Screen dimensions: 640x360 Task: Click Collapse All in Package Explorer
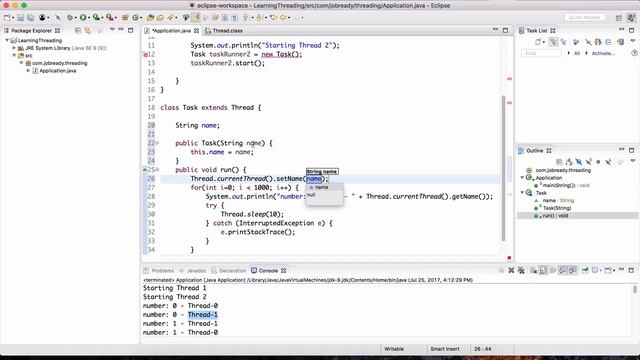point(78,31)
